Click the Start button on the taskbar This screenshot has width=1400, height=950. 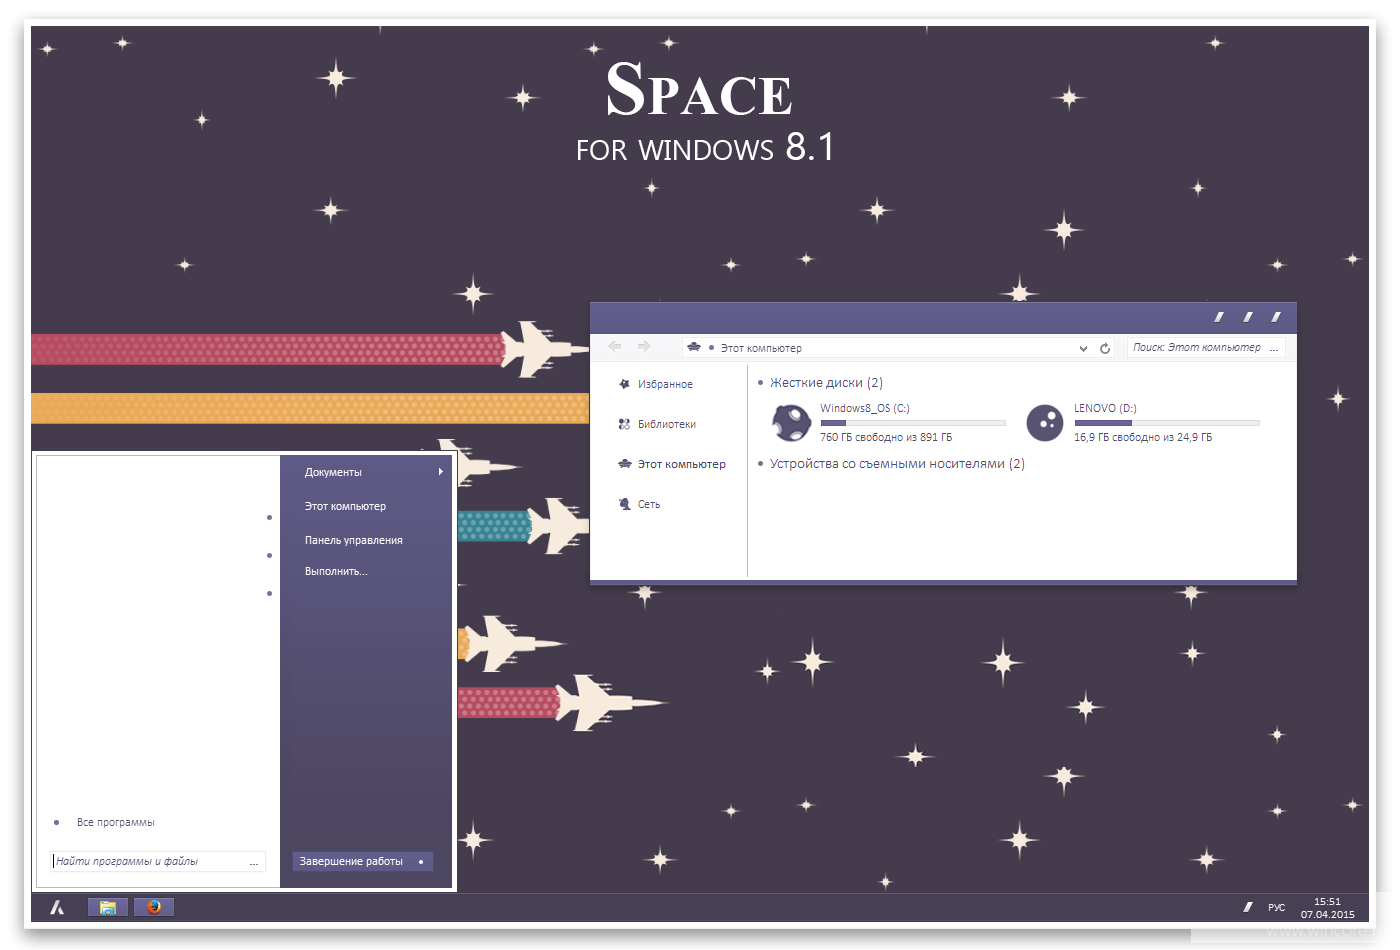pos(57,907)
